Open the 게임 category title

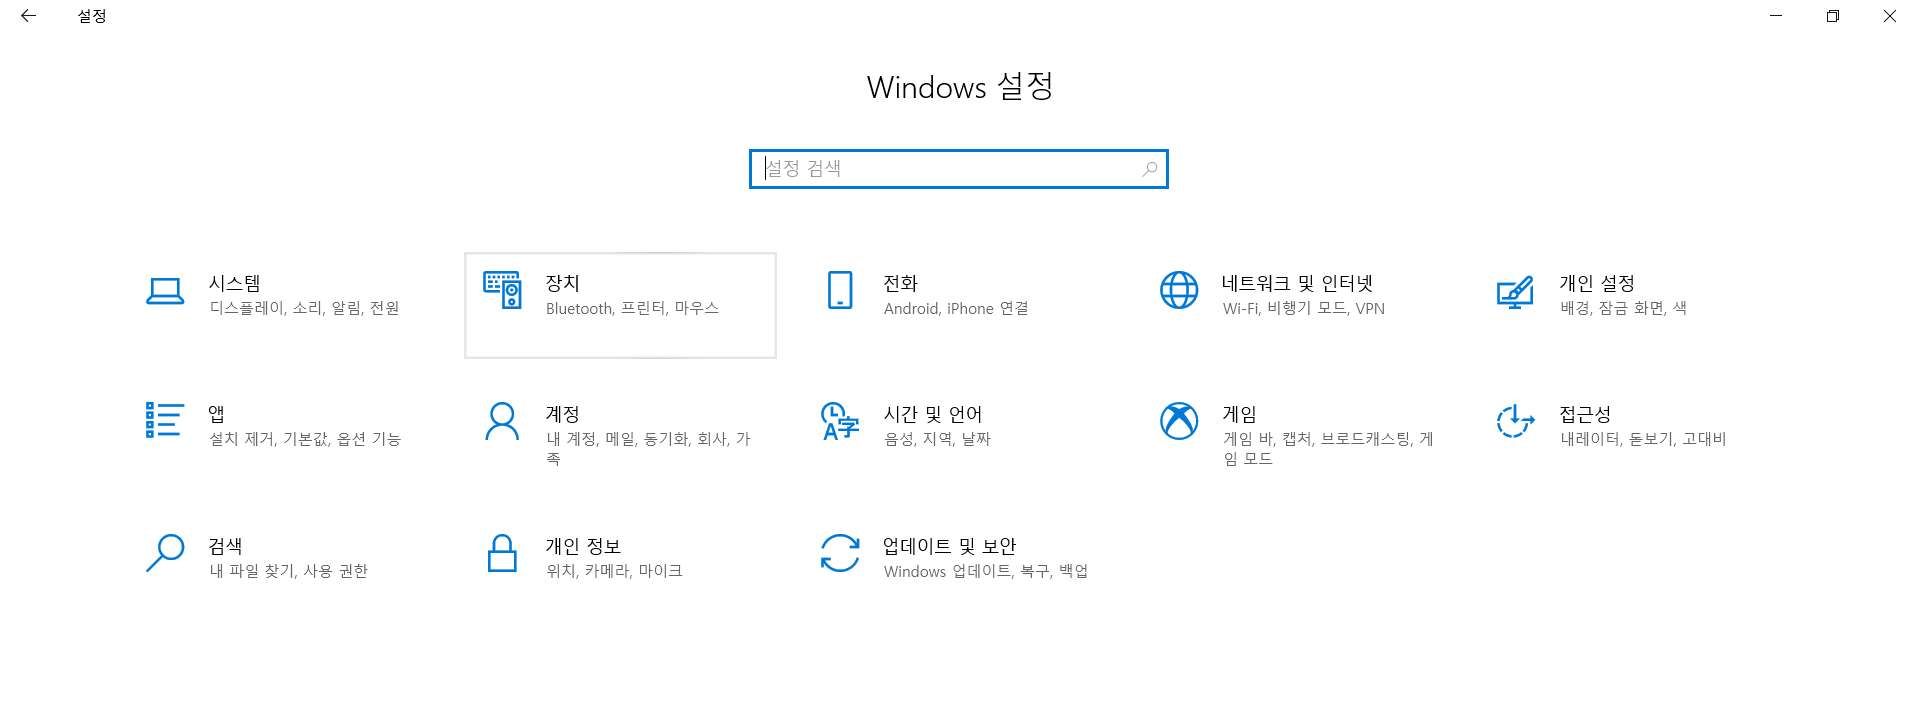tap(1239, 414)
